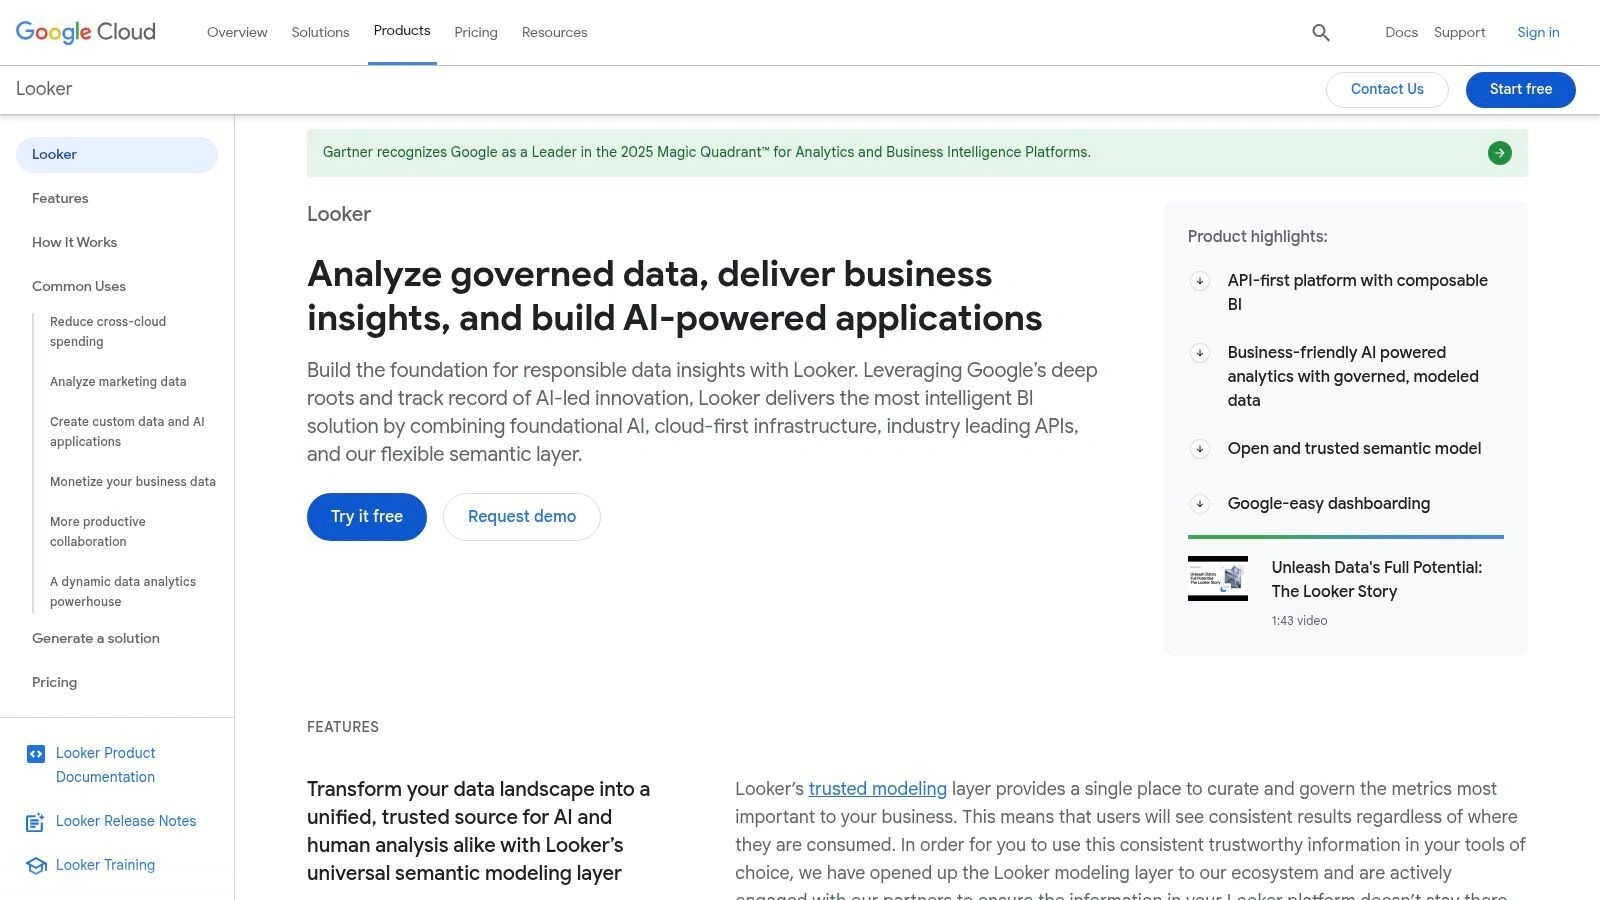This screenshot has width=1600, height=900.
Task: Click the download arrow beside API-first platform highlight
Action: [1200, 281]
